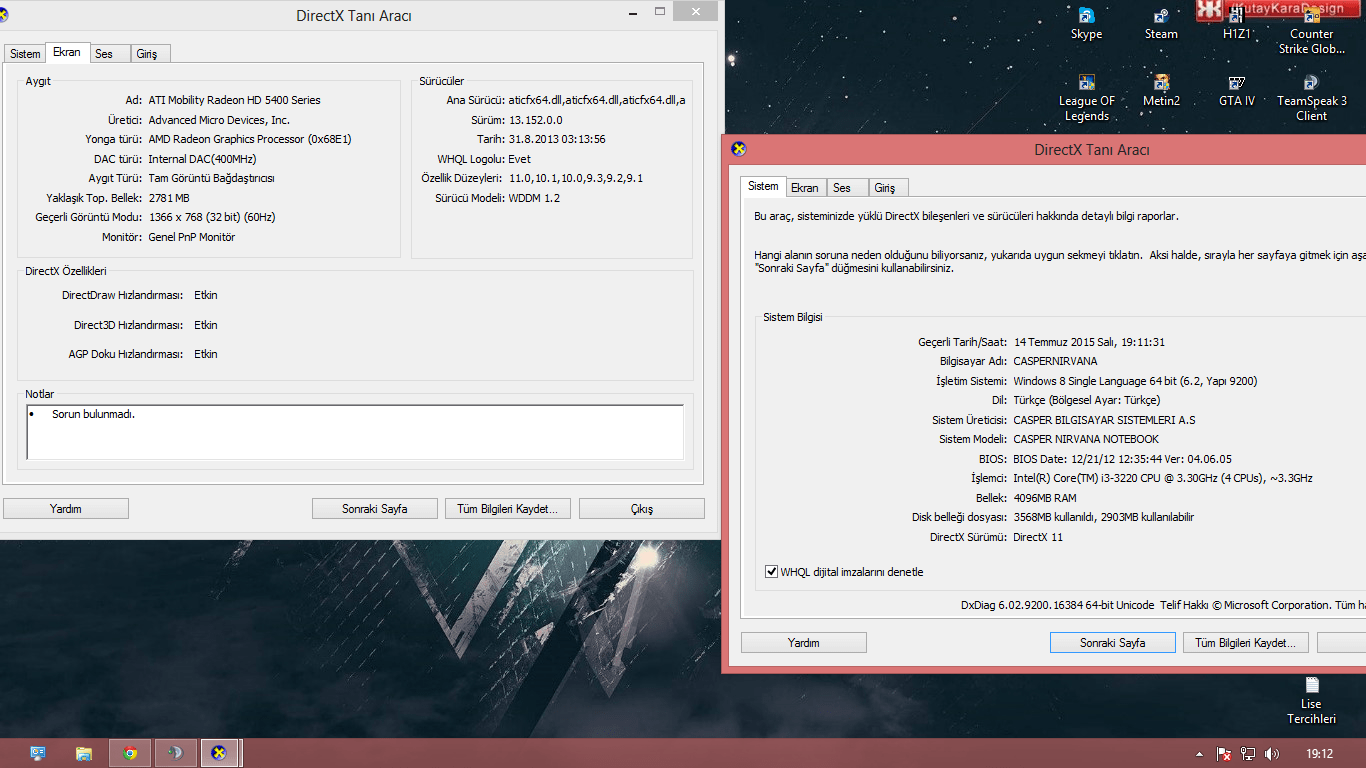Click the DirectX Tanı Aracı taskbar button

pos(220,753)
